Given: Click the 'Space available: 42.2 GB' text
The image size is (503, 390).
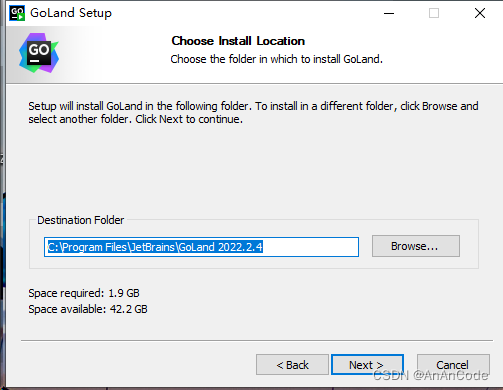Looking at the screenshot, I should coord(88,309).
